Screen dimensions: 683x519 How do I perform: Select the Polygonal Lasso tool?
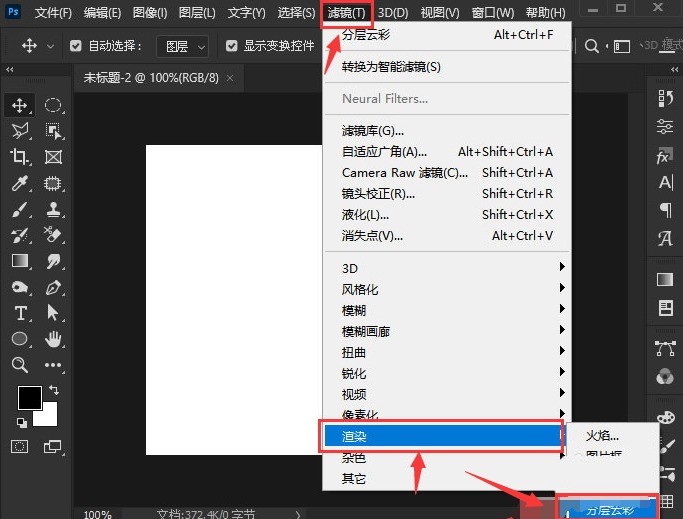[20, 131]
